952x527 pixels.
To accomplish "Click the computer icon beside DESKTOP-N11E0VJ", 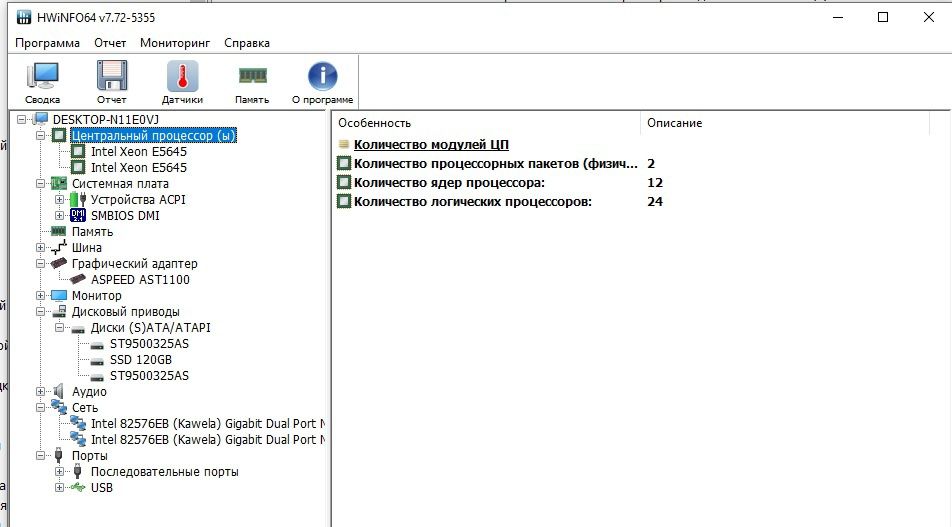I will pyautogui.click(x=41, y=119).
